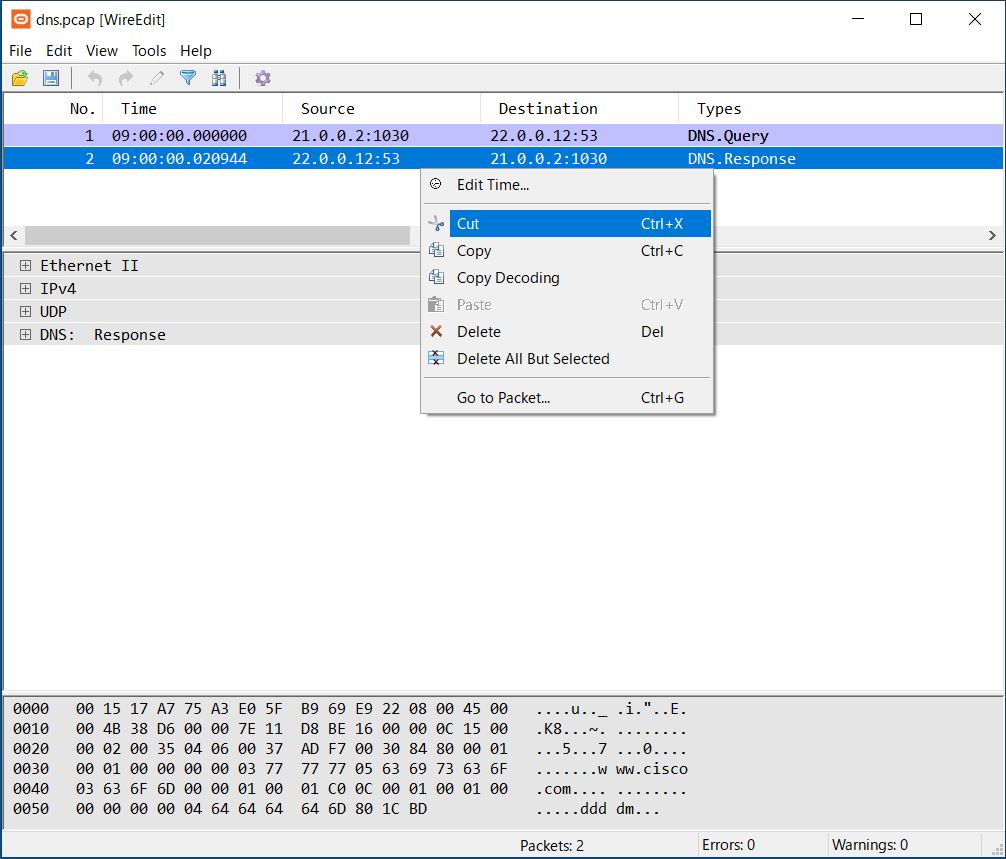
Task: Click ASCII text 'ww.cisco' in hex dump
Action: (x=652, y=769)
